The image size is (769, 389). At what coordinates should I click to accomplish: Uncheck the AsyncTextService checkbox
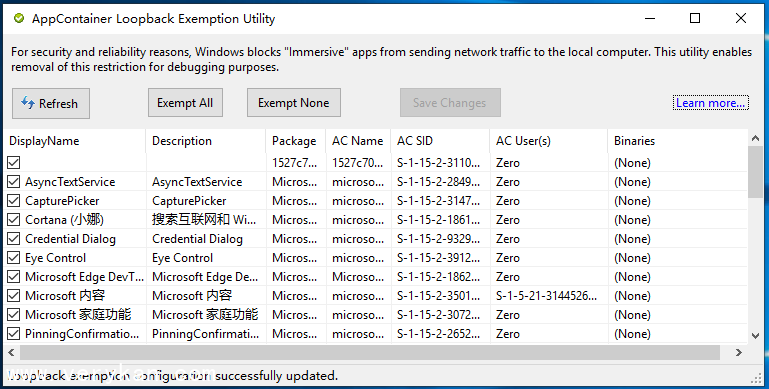[14, 182]
